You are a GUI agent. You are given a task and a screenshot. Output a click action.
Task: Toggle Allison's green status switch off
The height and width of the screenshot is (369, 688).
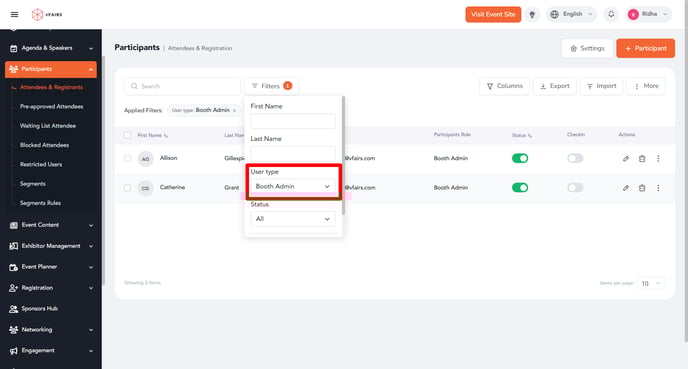[x=520, y=158]
